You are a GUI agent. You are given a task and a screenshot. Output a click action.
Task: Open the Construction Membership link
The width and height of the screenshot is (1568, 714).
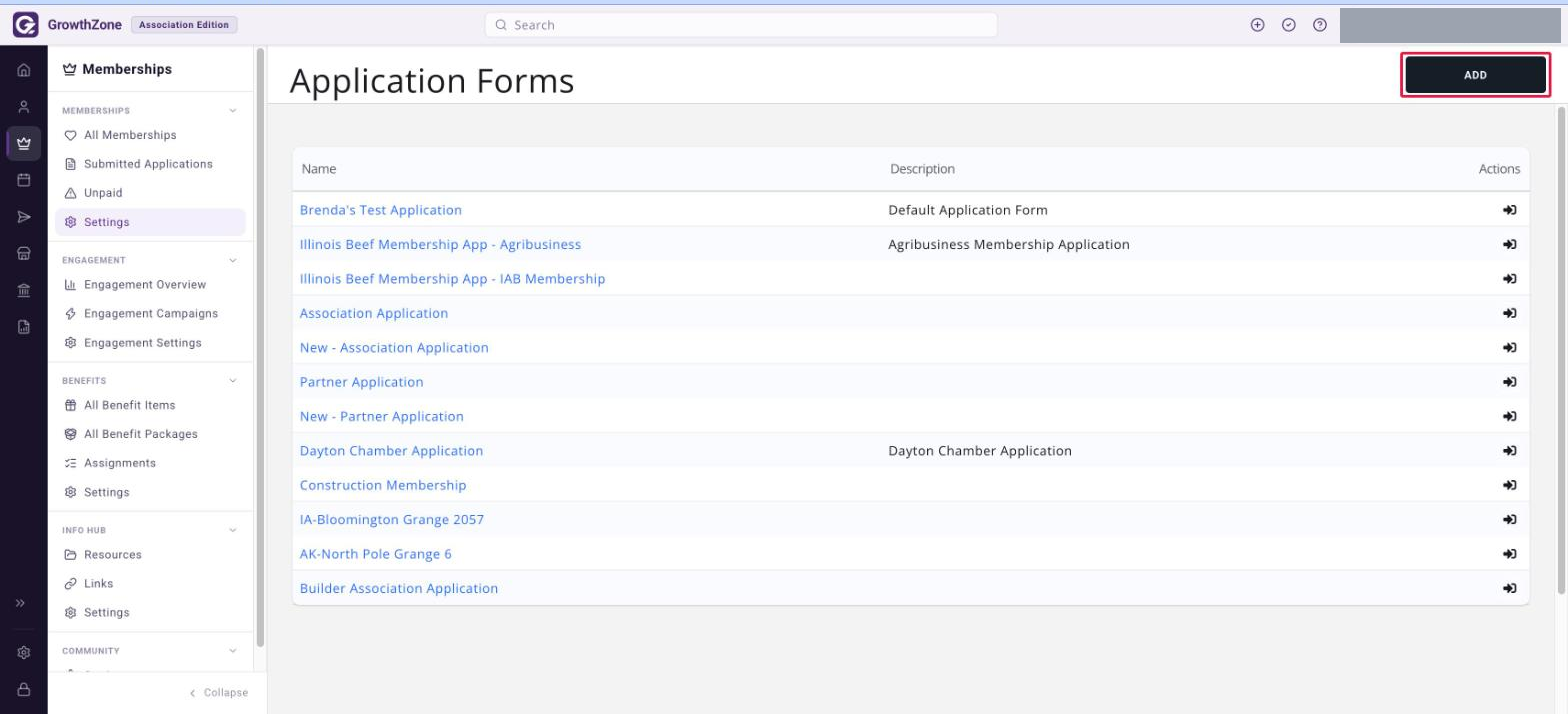coord(383,485)
